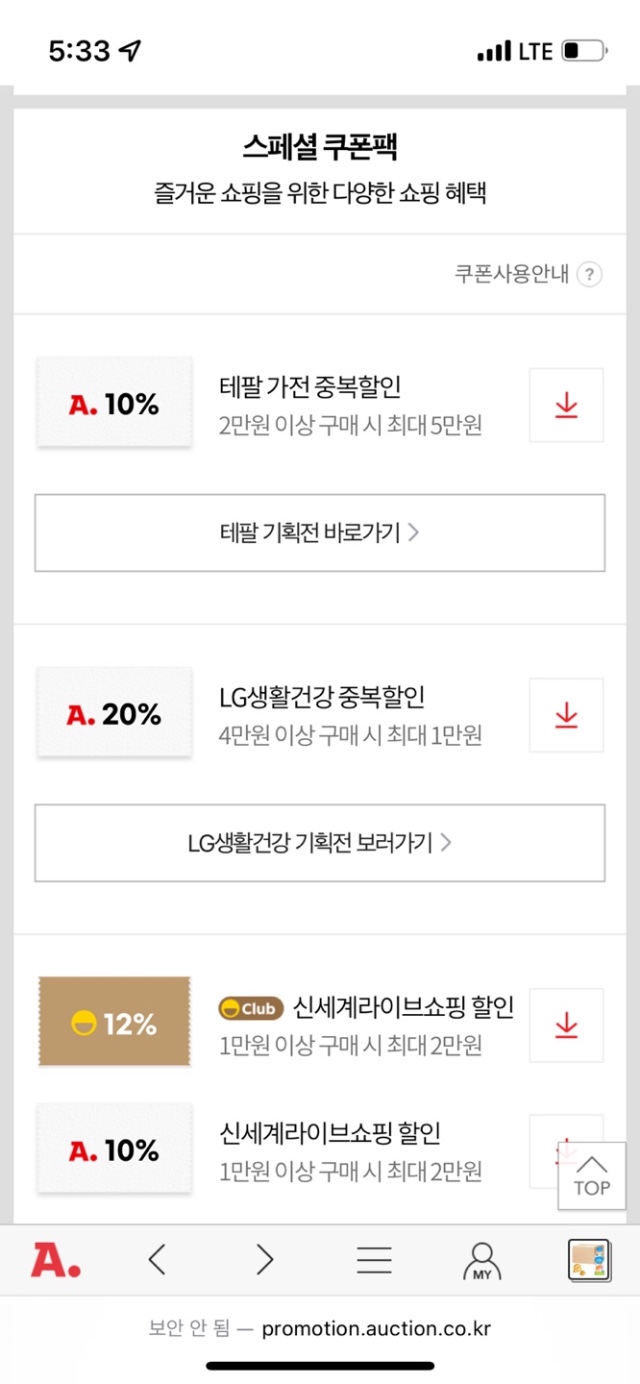This screenshot has height=1384, width=640.
Task: Download the 테팔 가전 중복할인 coupon
Action: click(566, 405)
